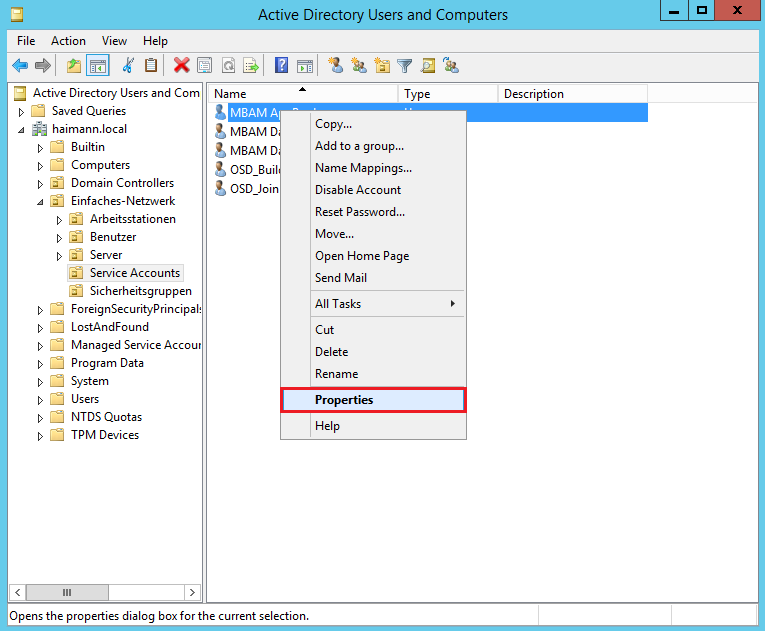Expand the Builtin container
Image resolution: width=765 pixels, height=631 pixels.
point(40,148)
